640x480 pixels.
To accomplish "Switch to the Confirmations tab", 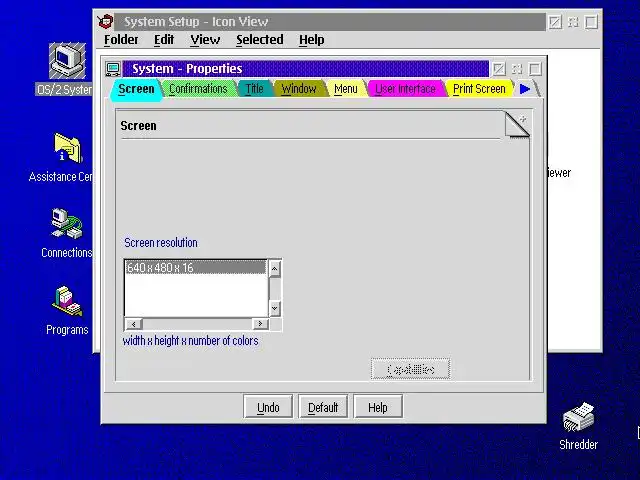I will (198, 89).
